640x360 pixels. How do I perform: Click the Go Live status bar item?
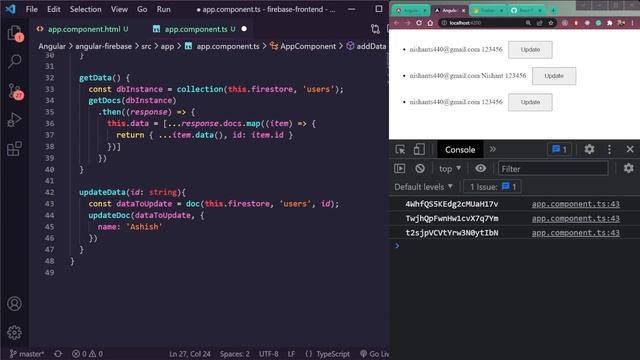375,354
